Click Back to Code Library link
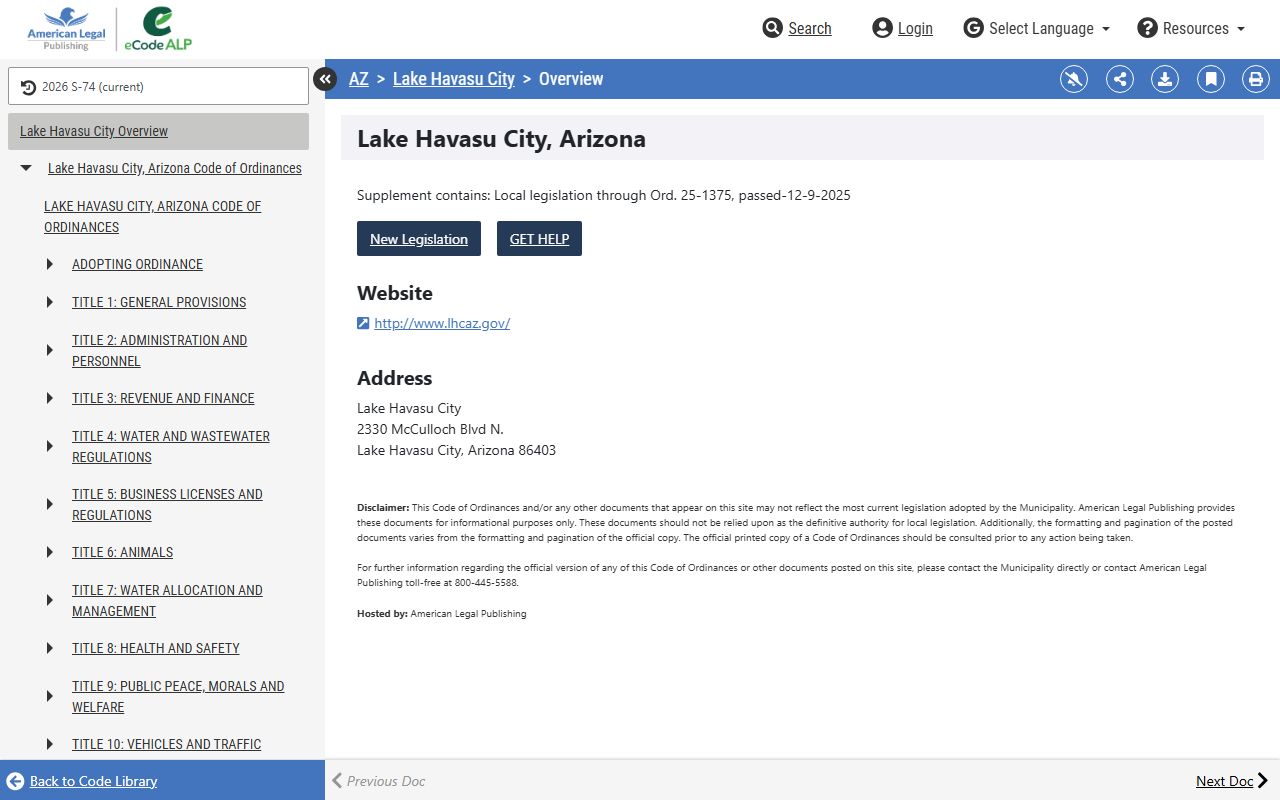The height and width of the screenshot is (800, 1280). point(93,781)
